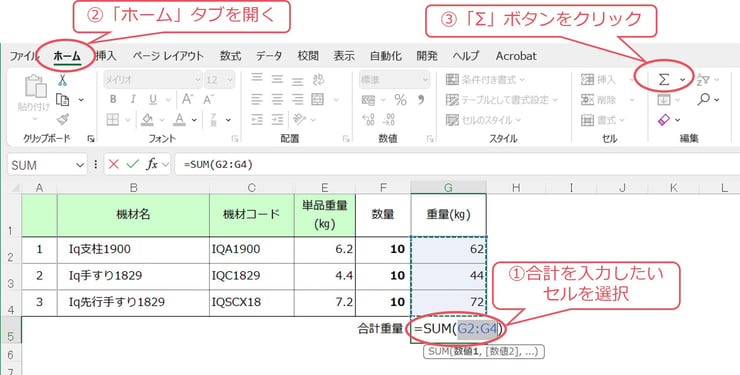Toggle Bold formatting button
740x375 pixels.
point(113,100)
